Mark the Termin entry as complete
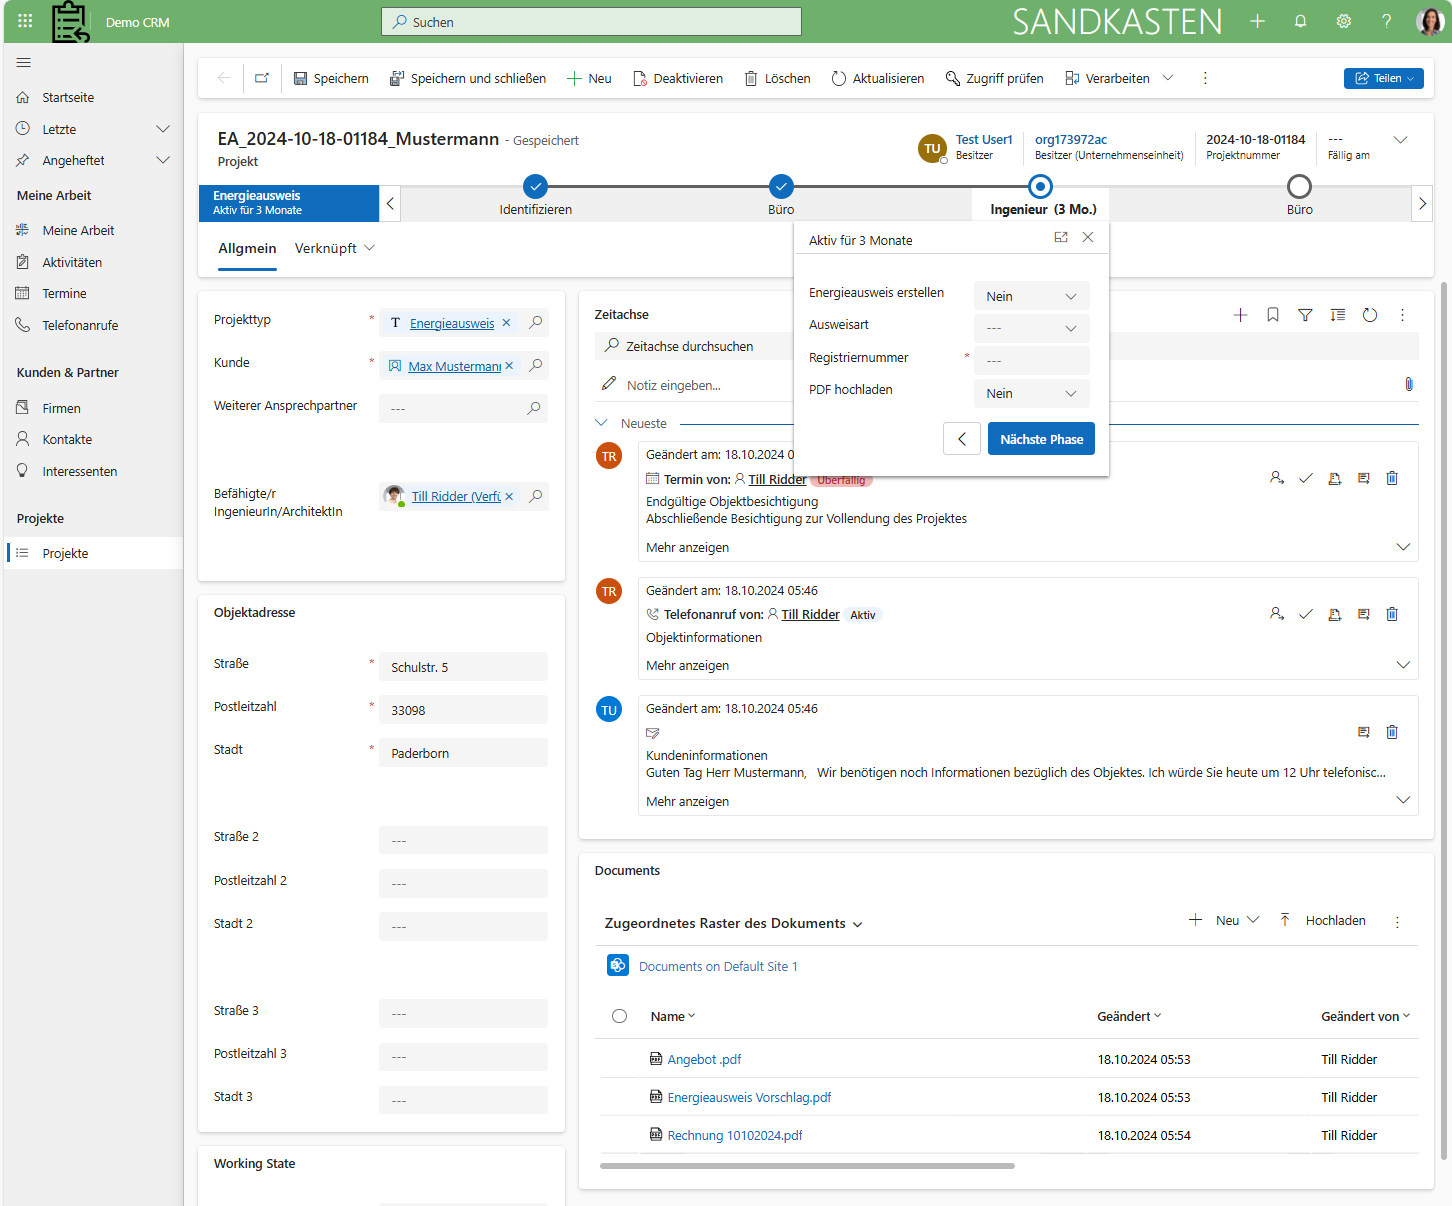Screen dimensions: 1452x1206 click(x=1306, y=478)
